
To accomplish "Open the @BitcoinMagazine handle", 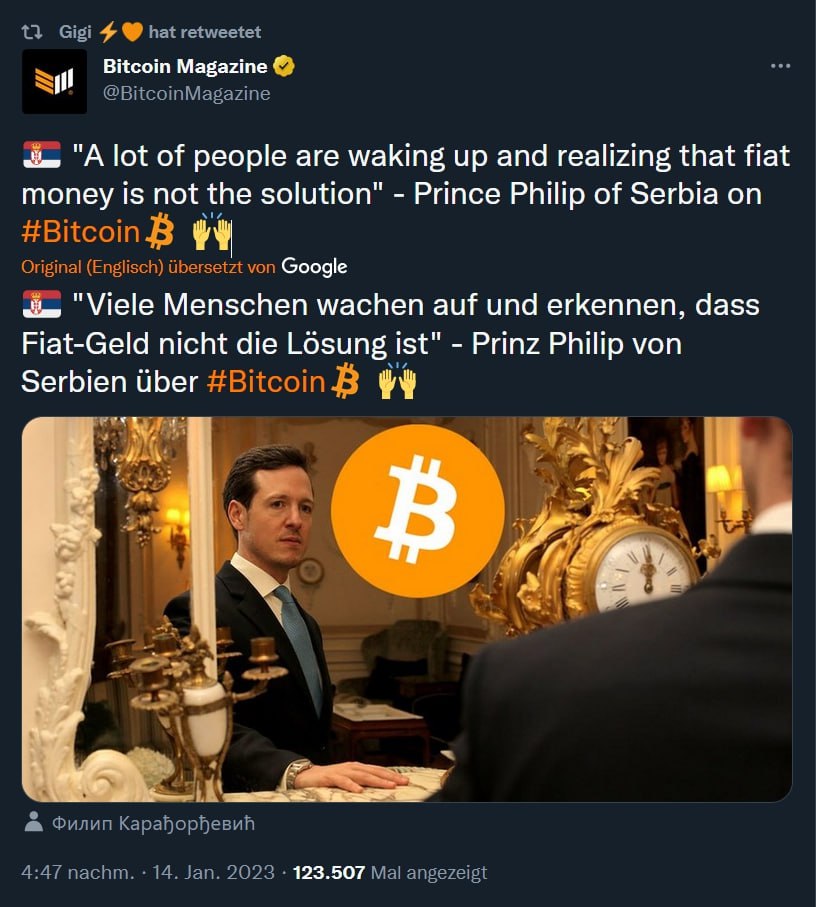I will [186, 93].
